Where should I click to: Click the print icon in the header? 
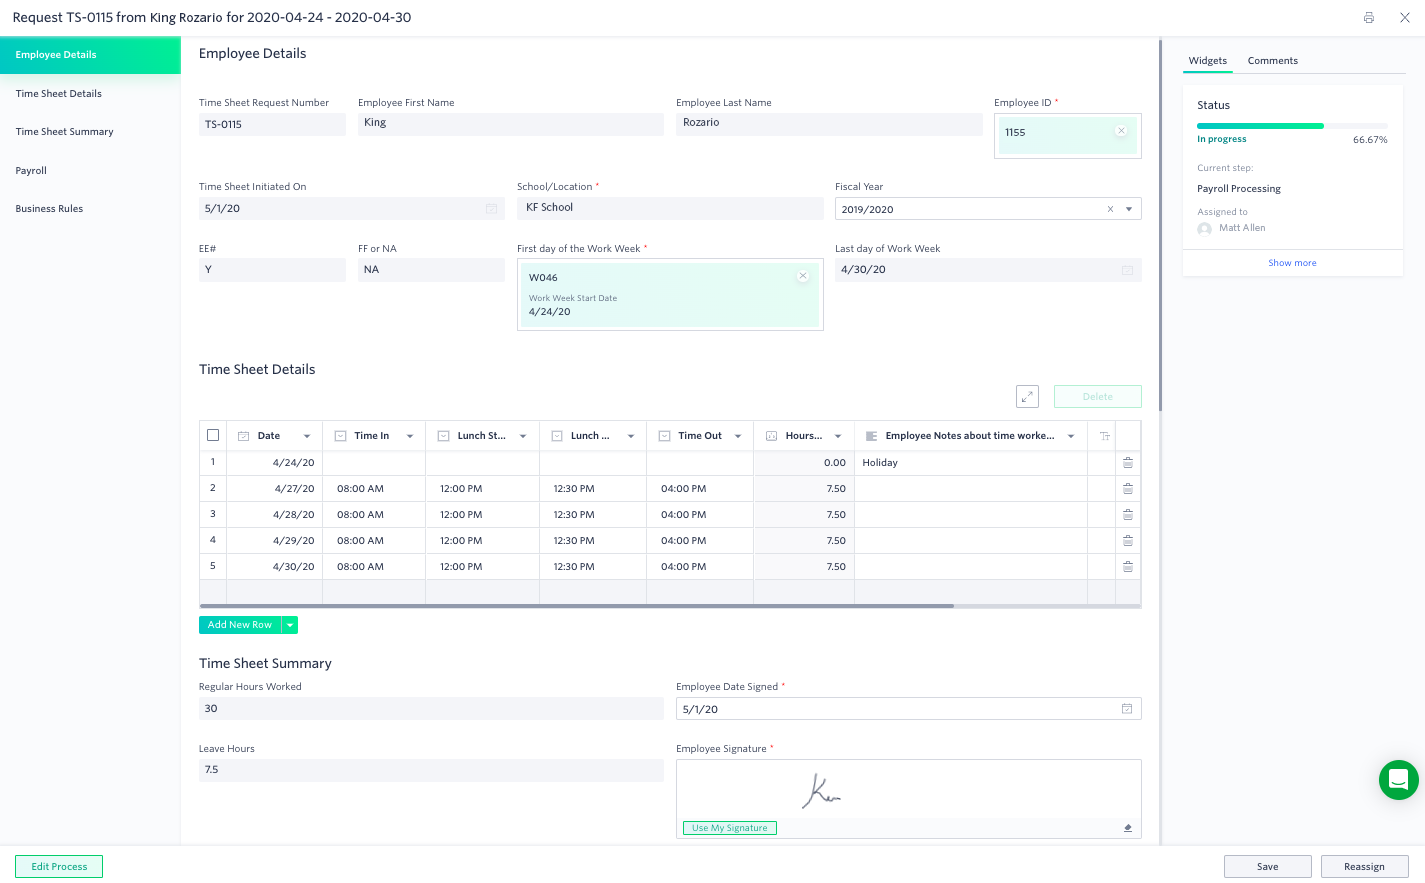(x=1368, y=18)
